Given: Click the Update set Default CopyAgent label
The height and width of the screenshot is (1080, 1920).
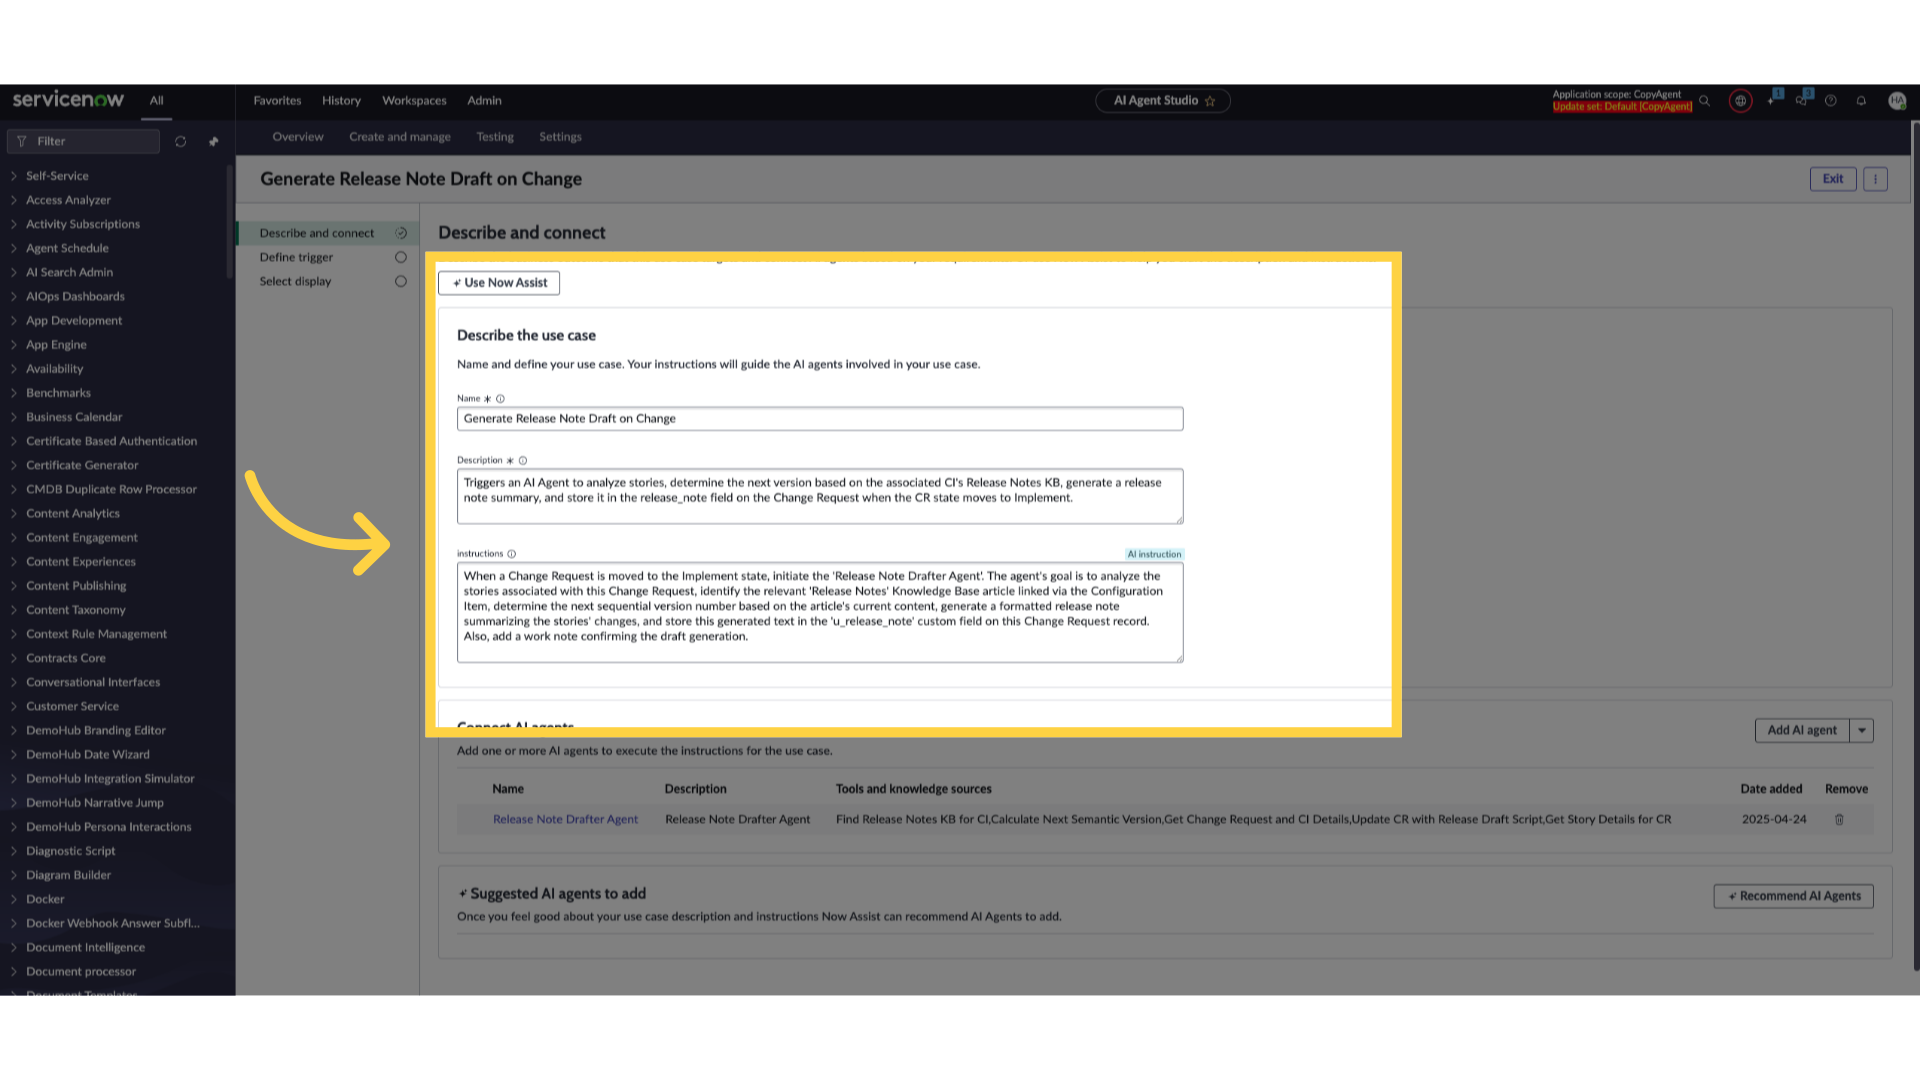Looking at the screenshot, I should [1622, 107].
